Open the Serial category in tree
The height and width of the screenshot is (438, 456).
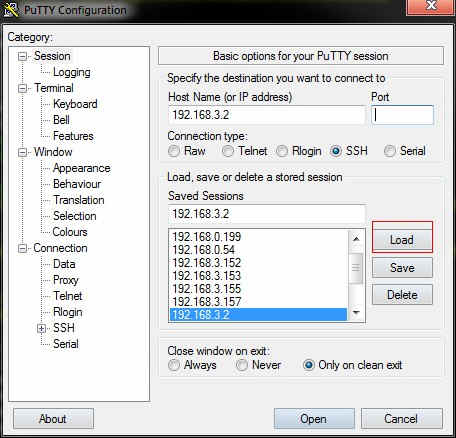[x=66, y=344]
